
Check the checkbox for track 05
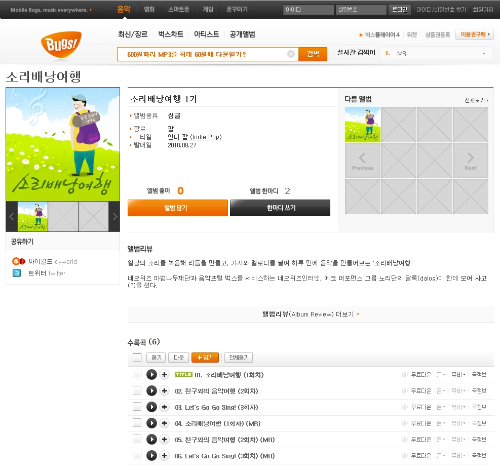pyautogui.click(x=137, y=440)
